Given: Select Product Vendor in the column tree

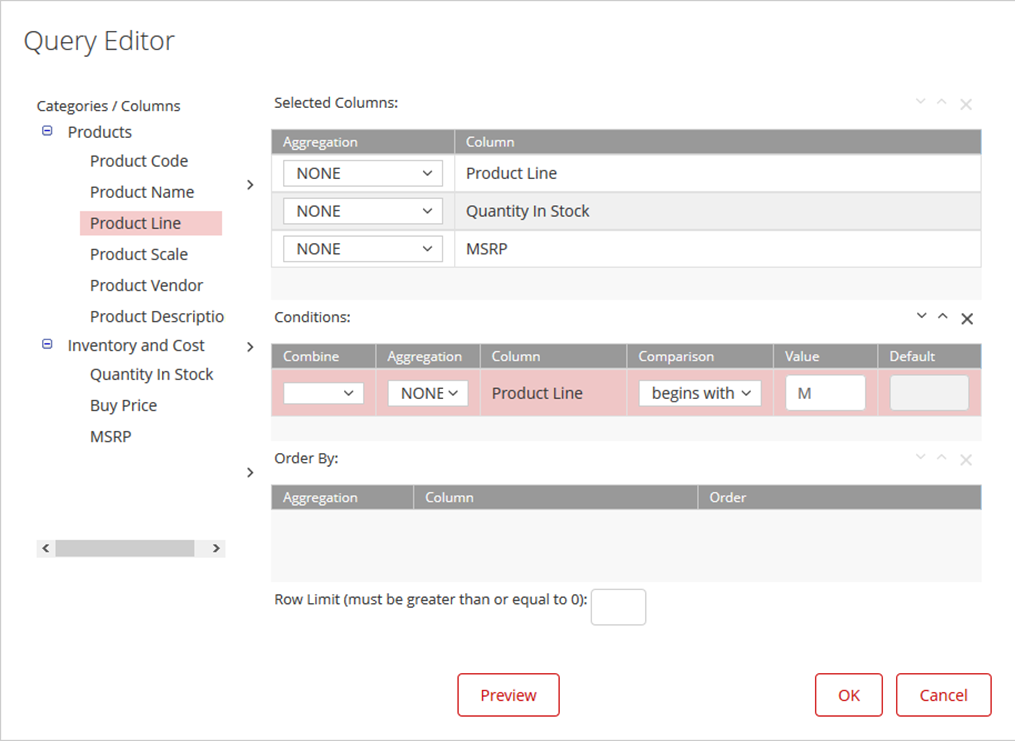Looking at the screenshot, I should (x=146, y=285).
